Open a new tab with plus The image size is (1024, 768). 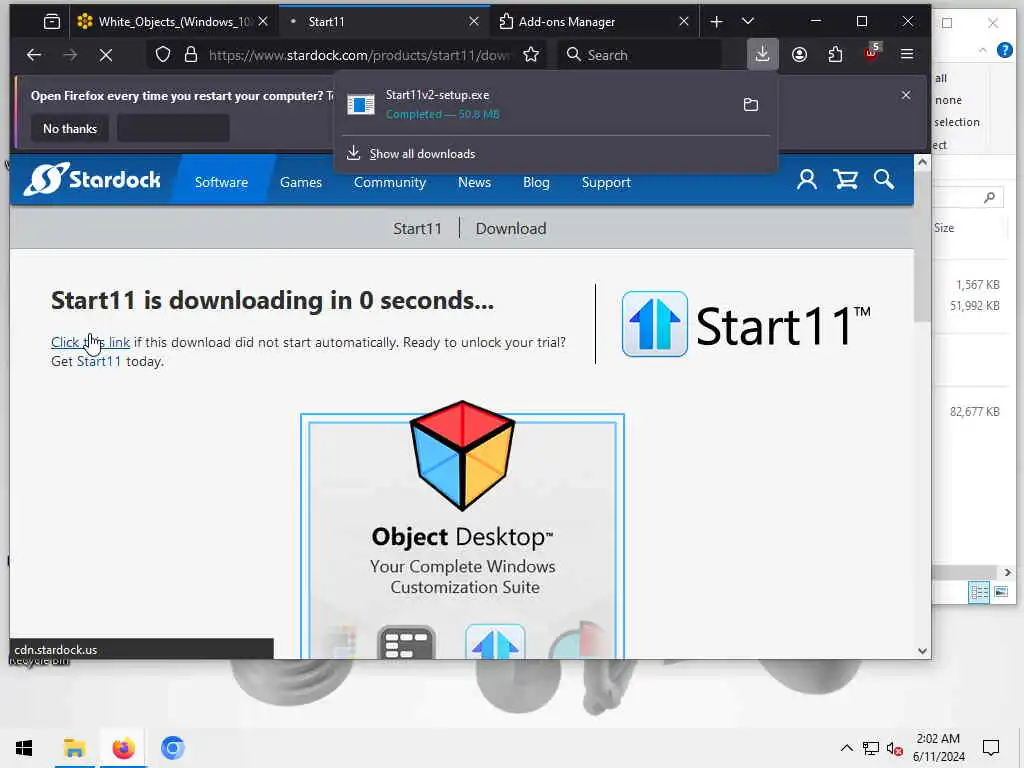(716, 22)
